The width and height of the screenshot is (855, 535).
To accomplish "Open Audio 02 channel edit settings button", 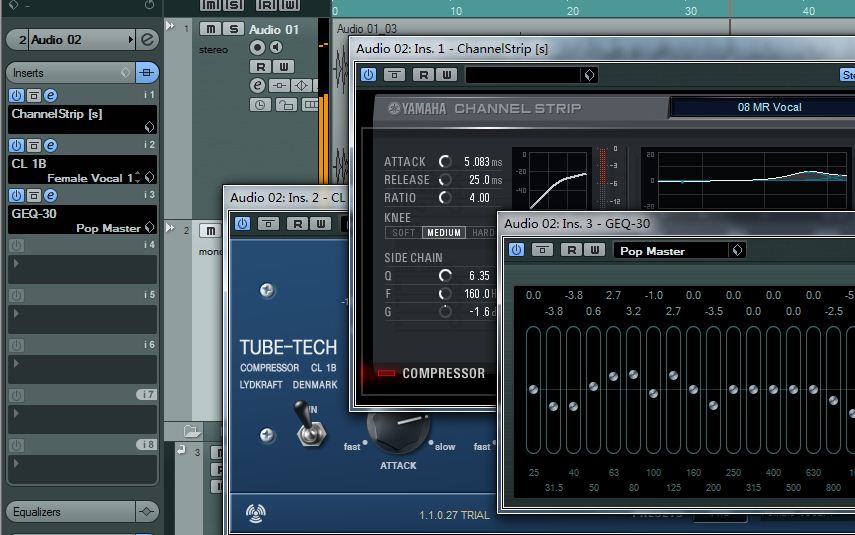I will pyautogui.click(x=147, y=40).
